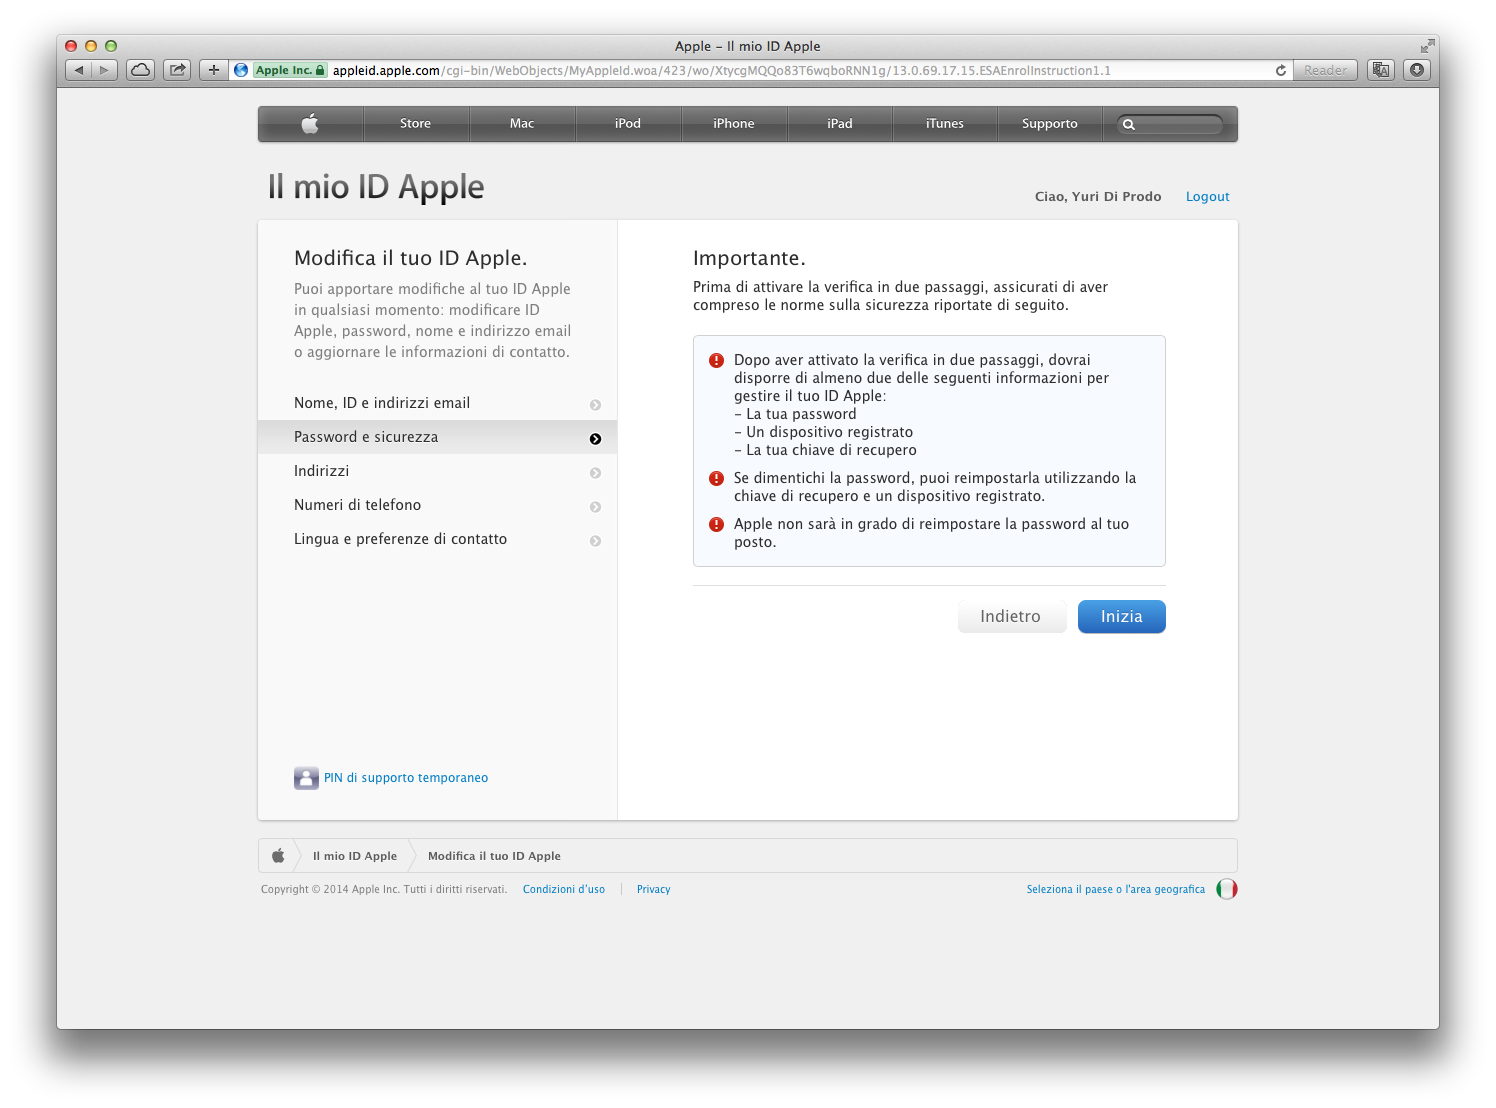This screenshot has height=1108, width=1496.
Task: Click the Safari forward arrow button
Action: coord(105,70)
